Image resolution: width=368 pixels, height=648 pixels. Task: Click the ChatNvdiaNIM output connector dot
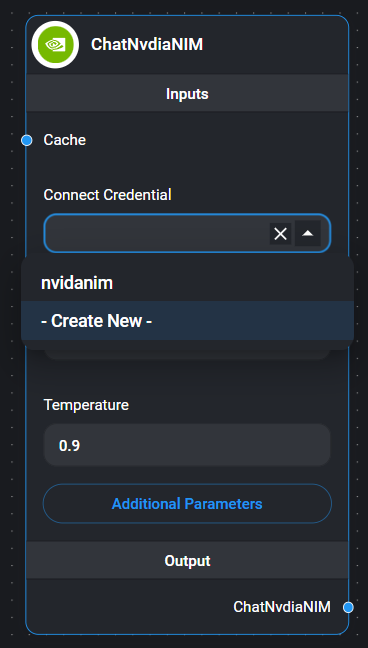348,607
